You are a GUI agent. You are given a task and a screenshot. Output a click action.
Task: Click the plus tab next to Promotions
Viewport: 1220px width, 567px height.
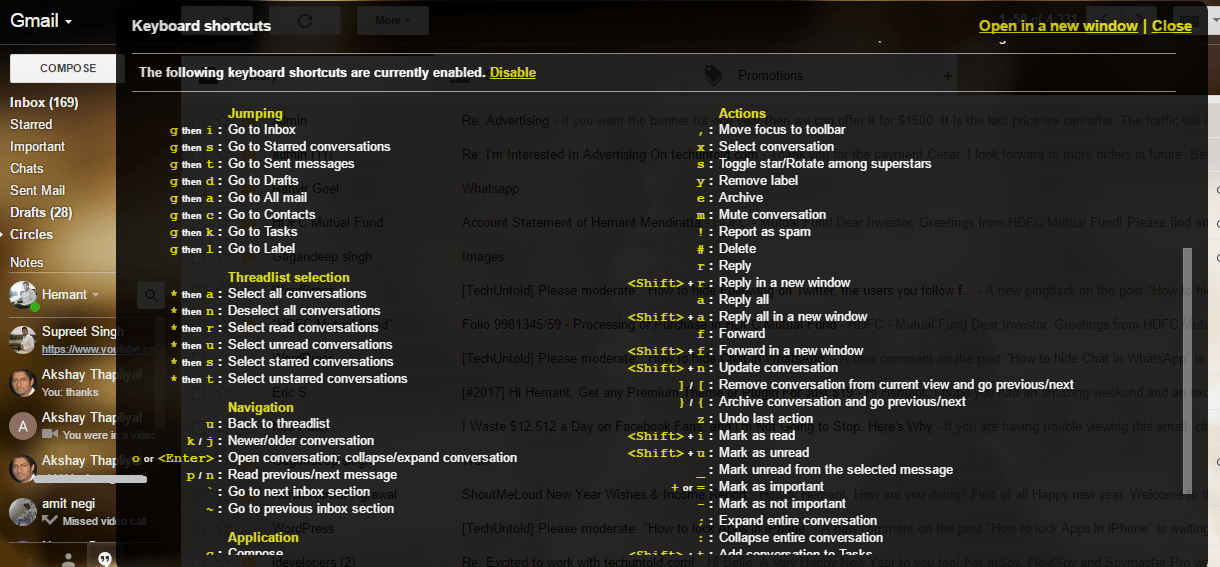tap(947, 75)
